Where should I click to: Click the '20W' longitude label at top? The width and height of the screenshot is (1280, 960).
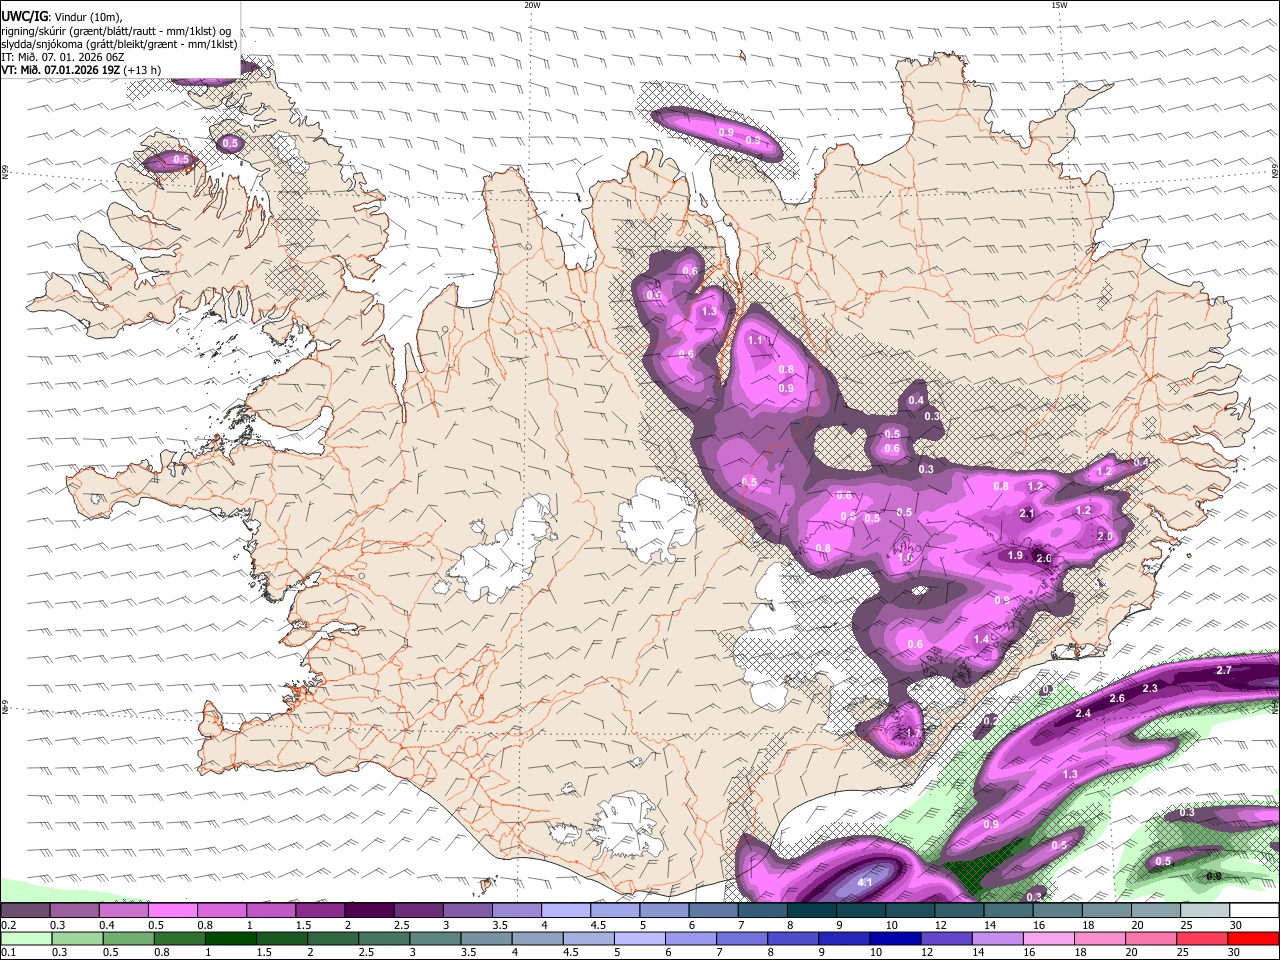coord(532,5)
